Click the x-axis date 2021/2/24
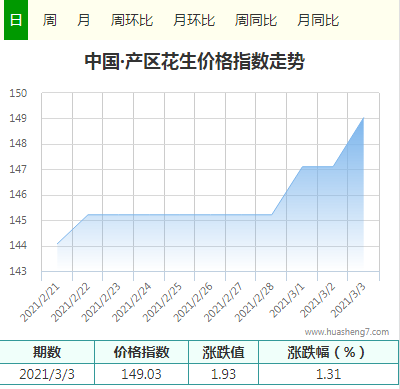Viewport: 400px width, 389px height. tap(132, 303)
